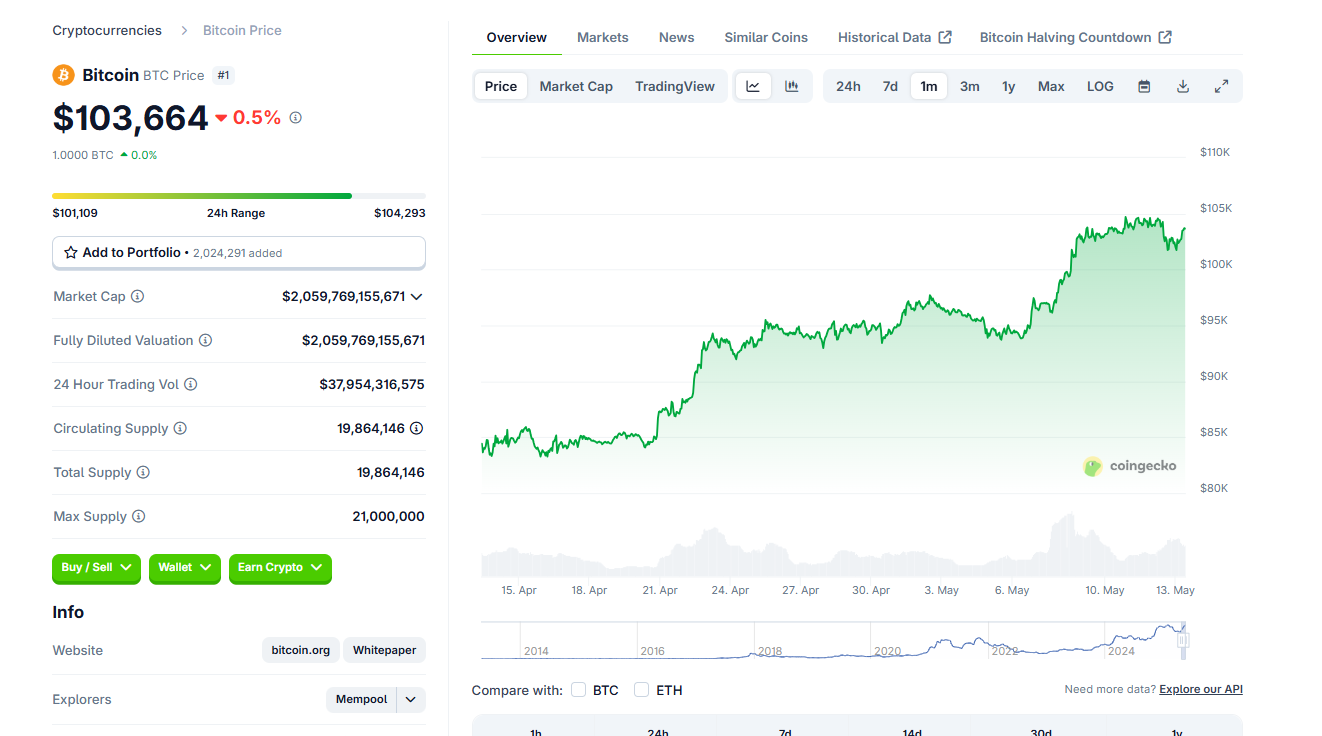Download chart data icon
The height and width of the screenshot is (736, 1322).
[x=1183, y=87]
